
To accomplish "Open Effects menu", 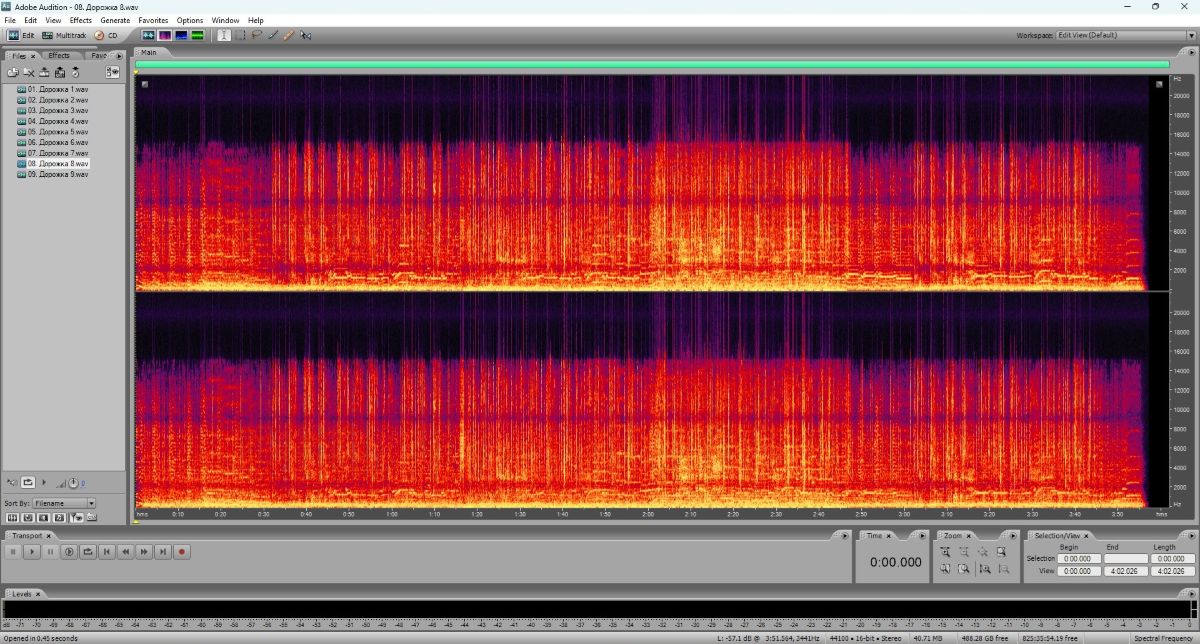I will tap(81, 20).
